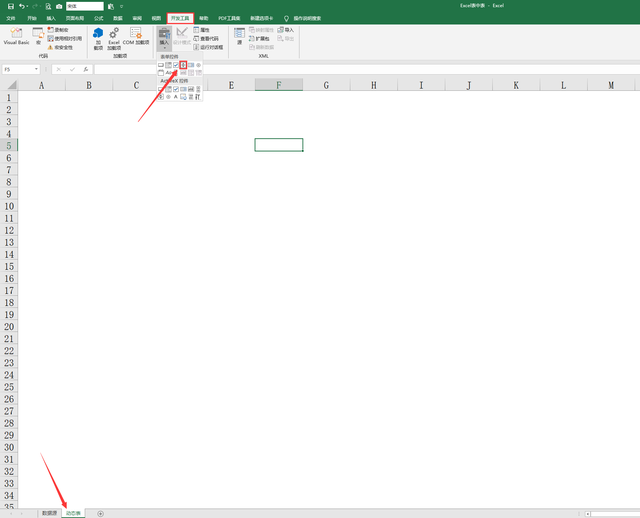Click the insert function fx icon
The height and width of the screenshot is (518, 640).
tap(86, 69)
